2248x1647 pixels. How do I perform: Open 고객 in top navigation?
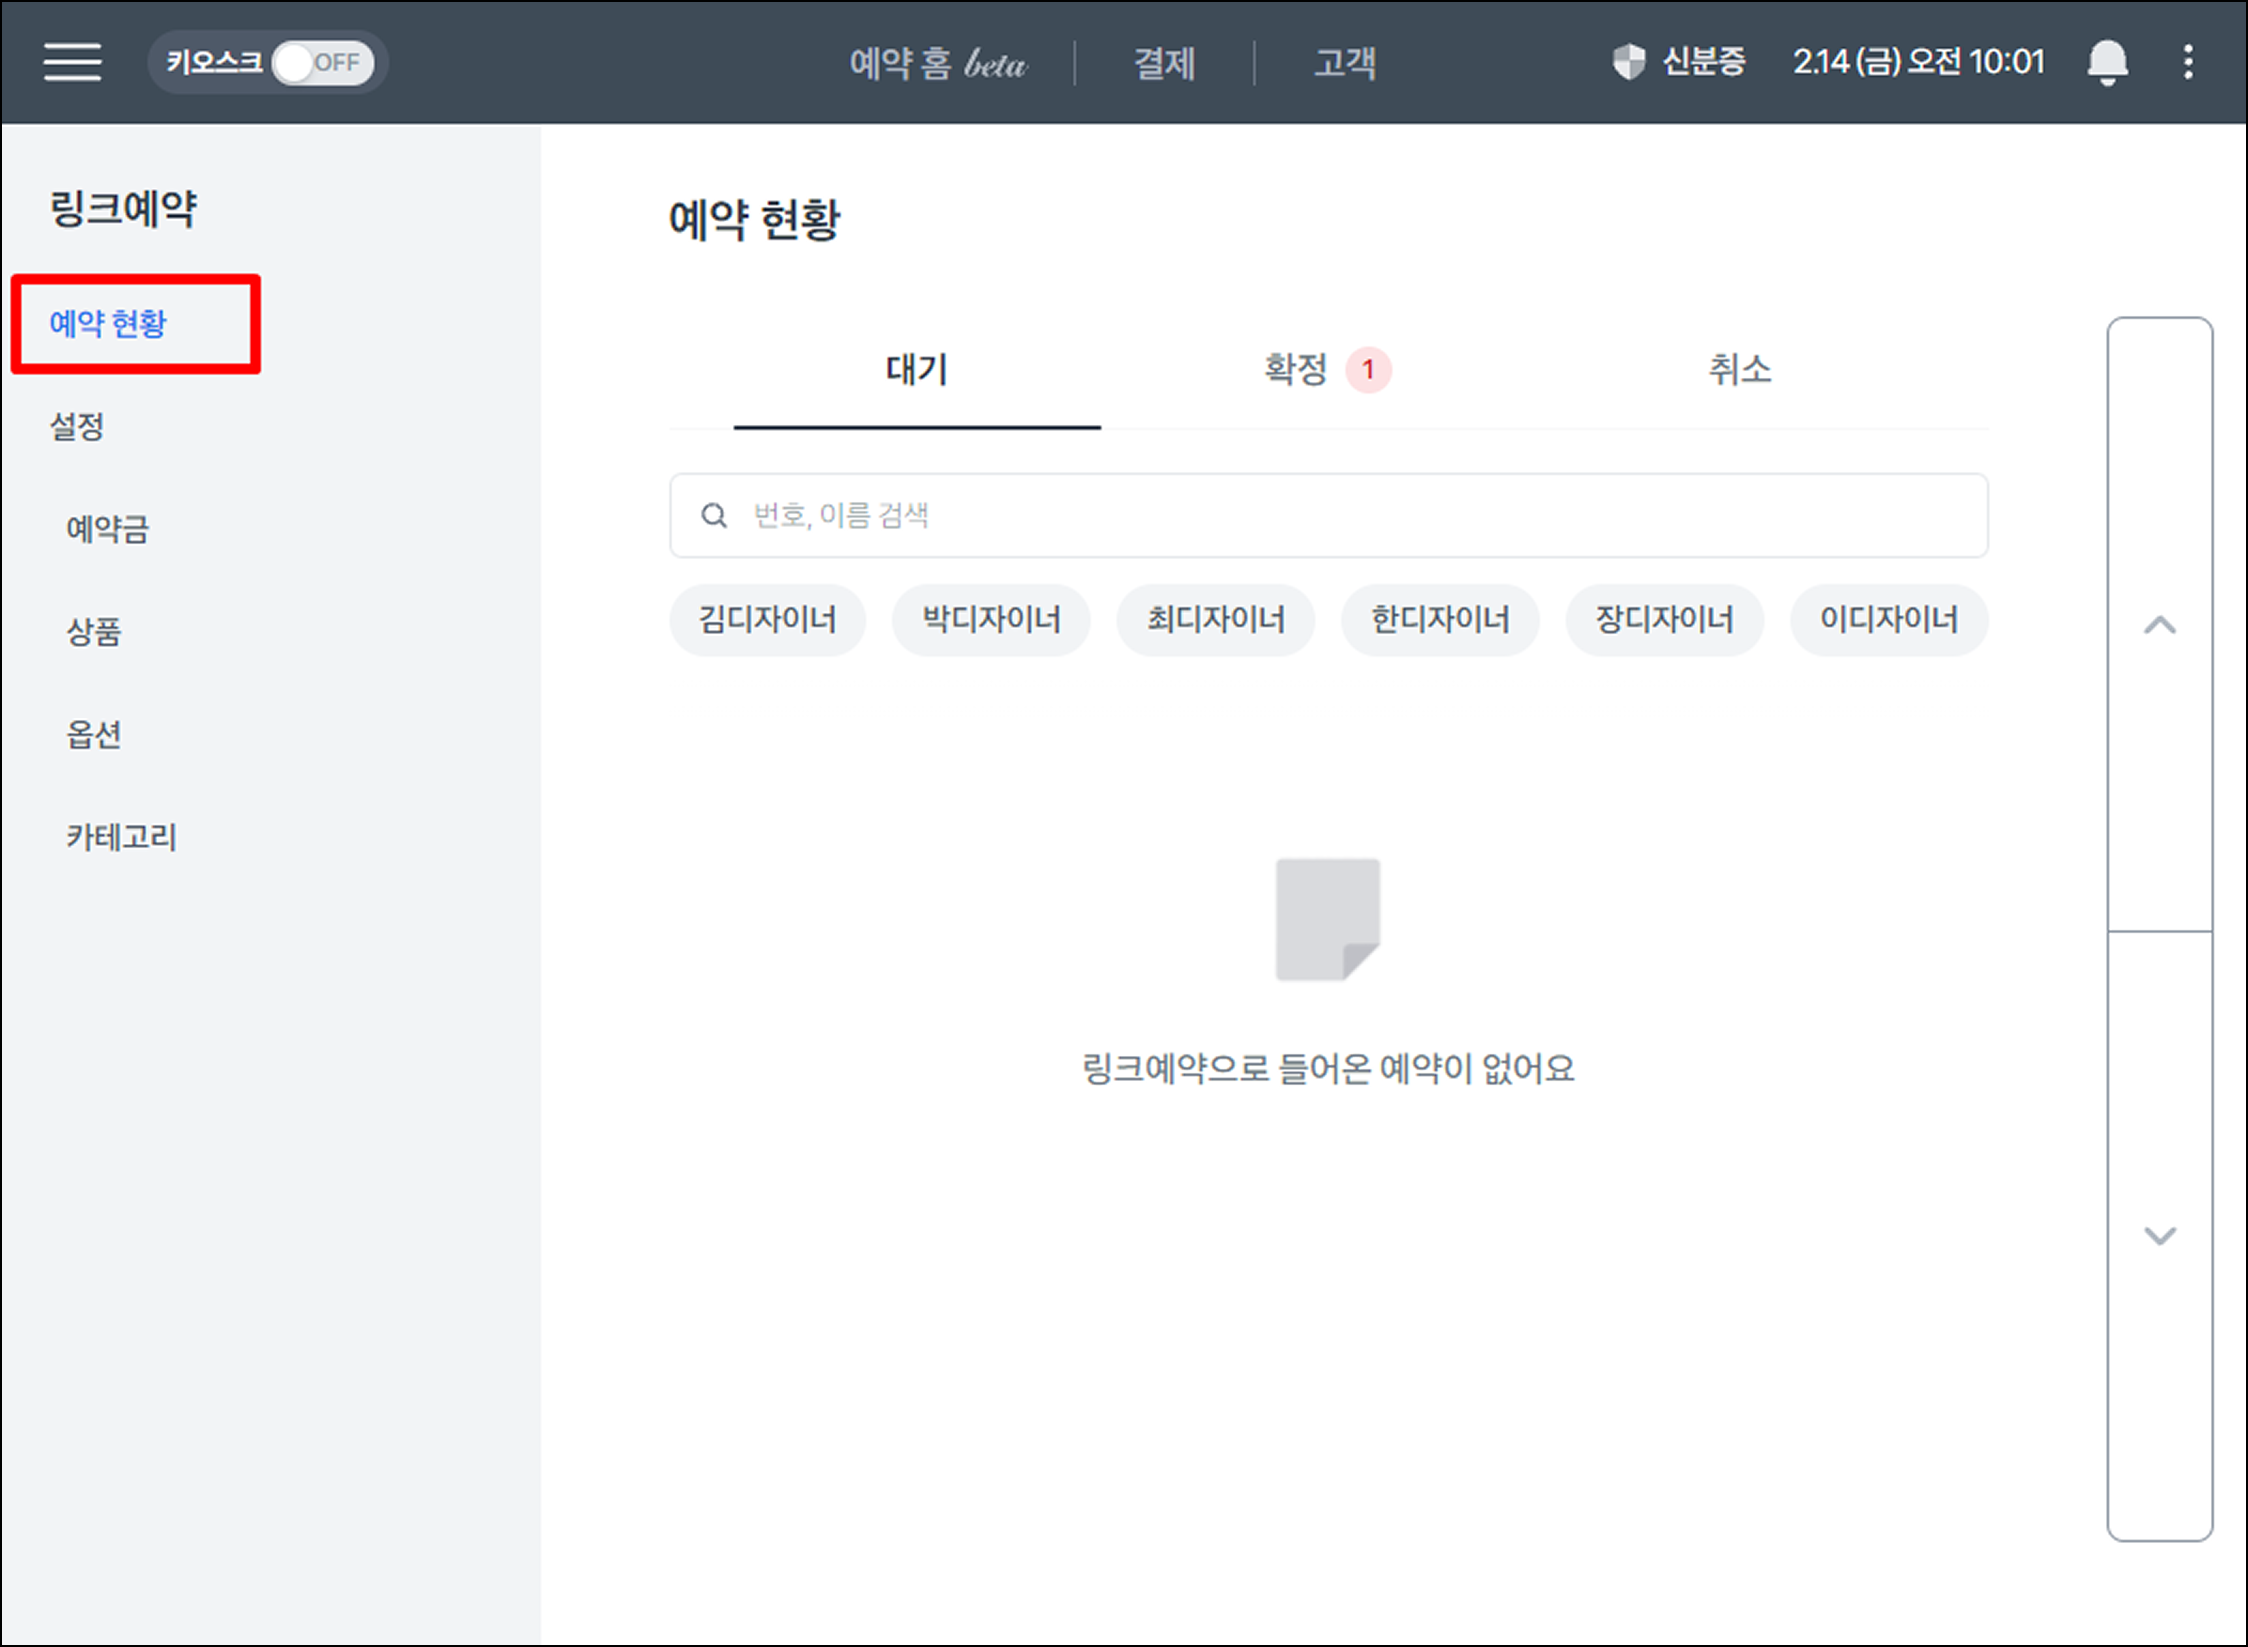(x=1344, y=63)
